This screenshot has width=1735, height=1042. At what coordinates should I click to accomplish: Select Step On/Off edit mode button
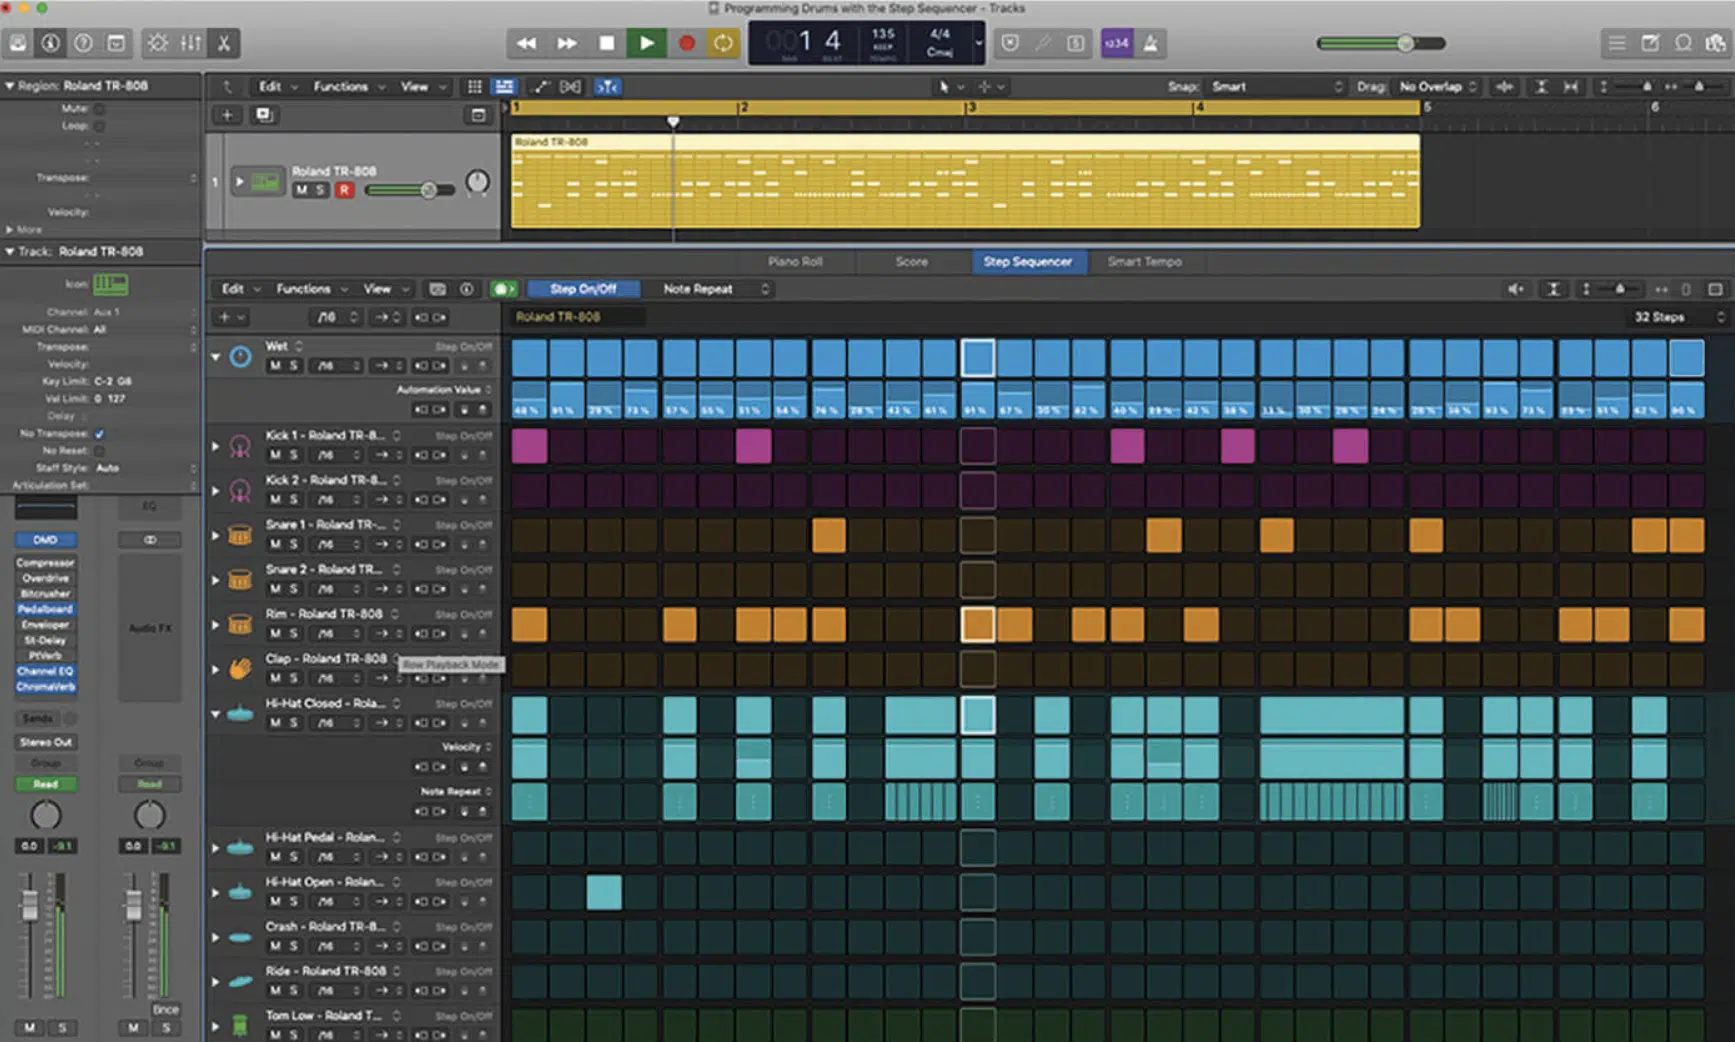point(583,289)
